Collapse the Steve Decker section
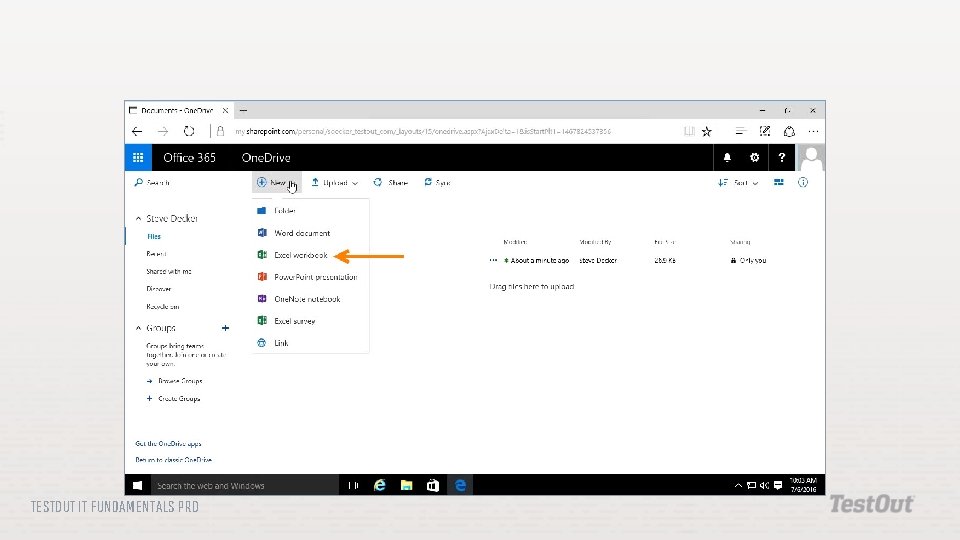 click(138, 219)
